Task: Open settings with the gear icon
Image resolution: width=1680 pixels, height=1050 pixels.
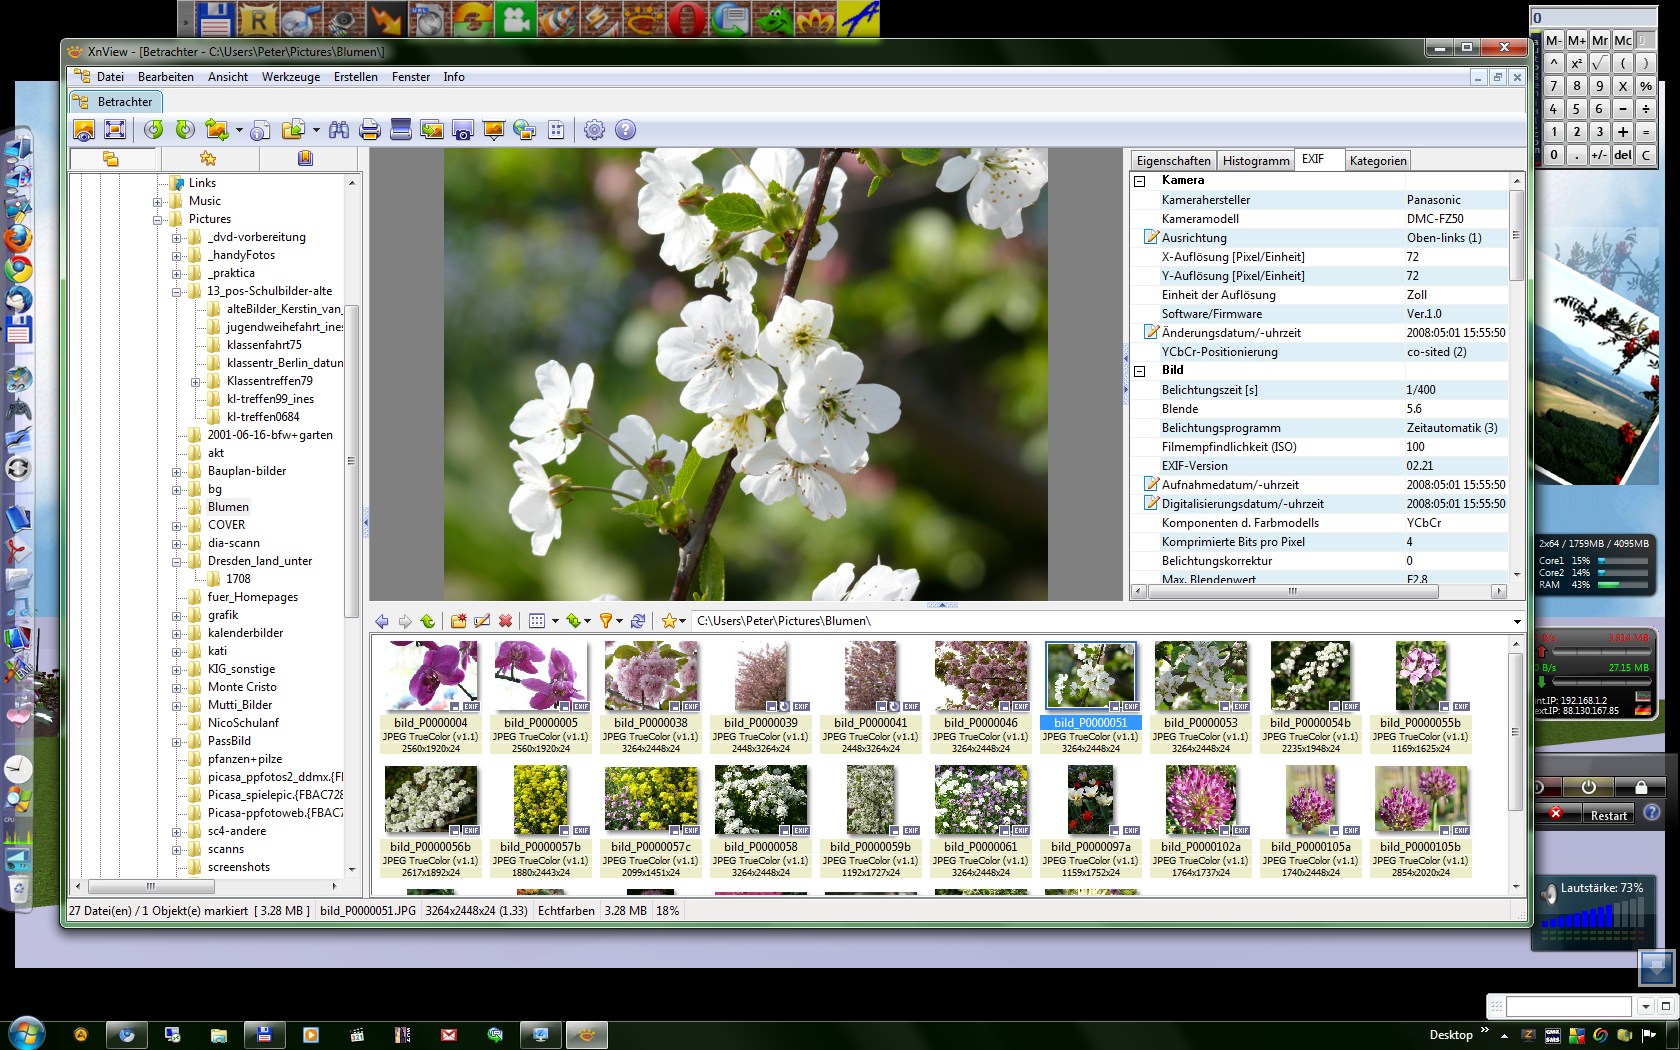Action: point(594,130)
